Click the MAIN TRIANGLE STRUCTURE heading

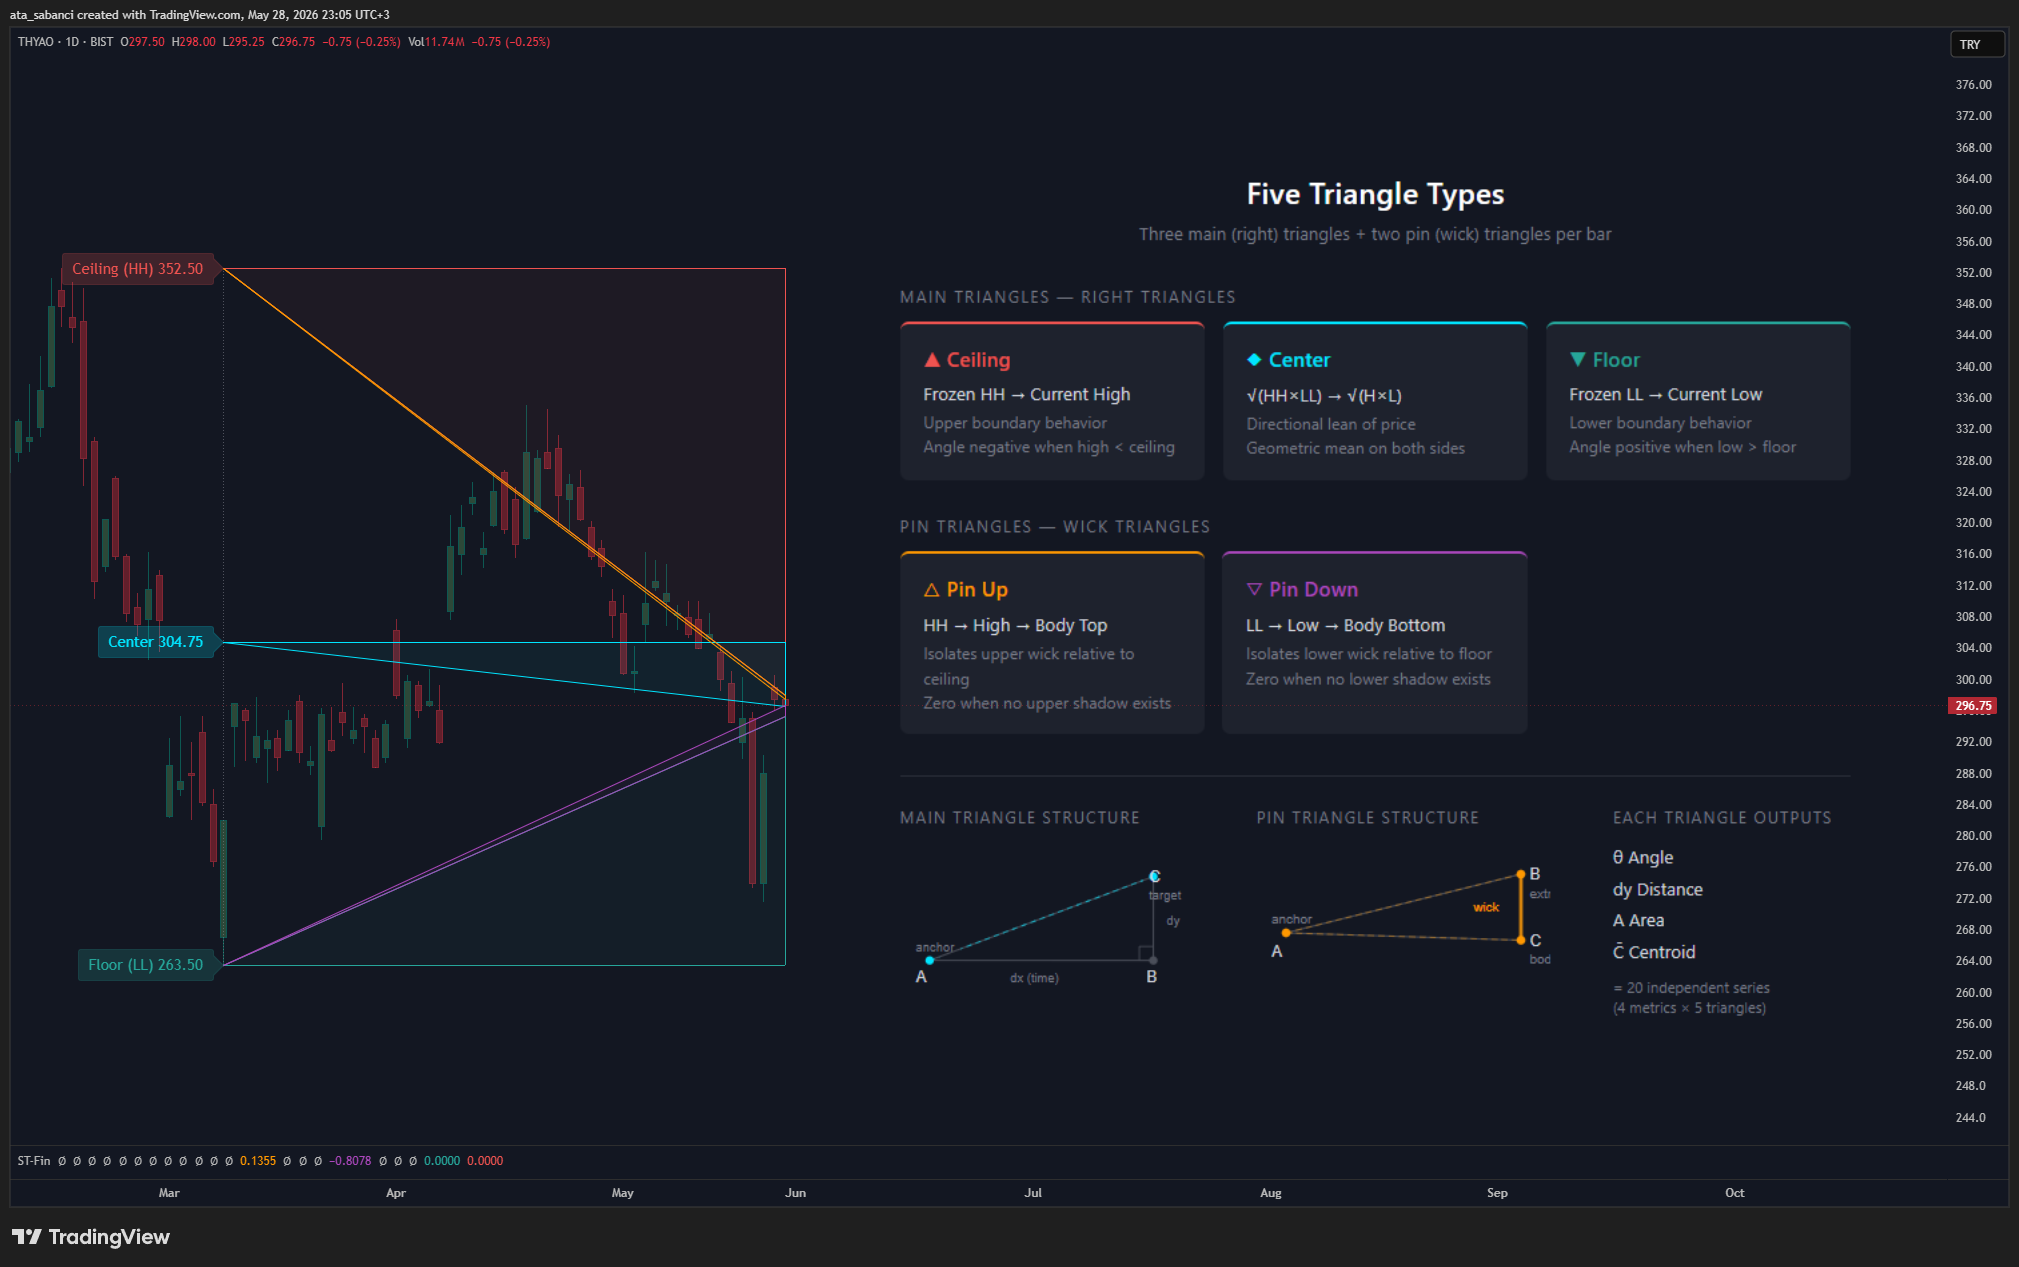(x=1020, y=818)
